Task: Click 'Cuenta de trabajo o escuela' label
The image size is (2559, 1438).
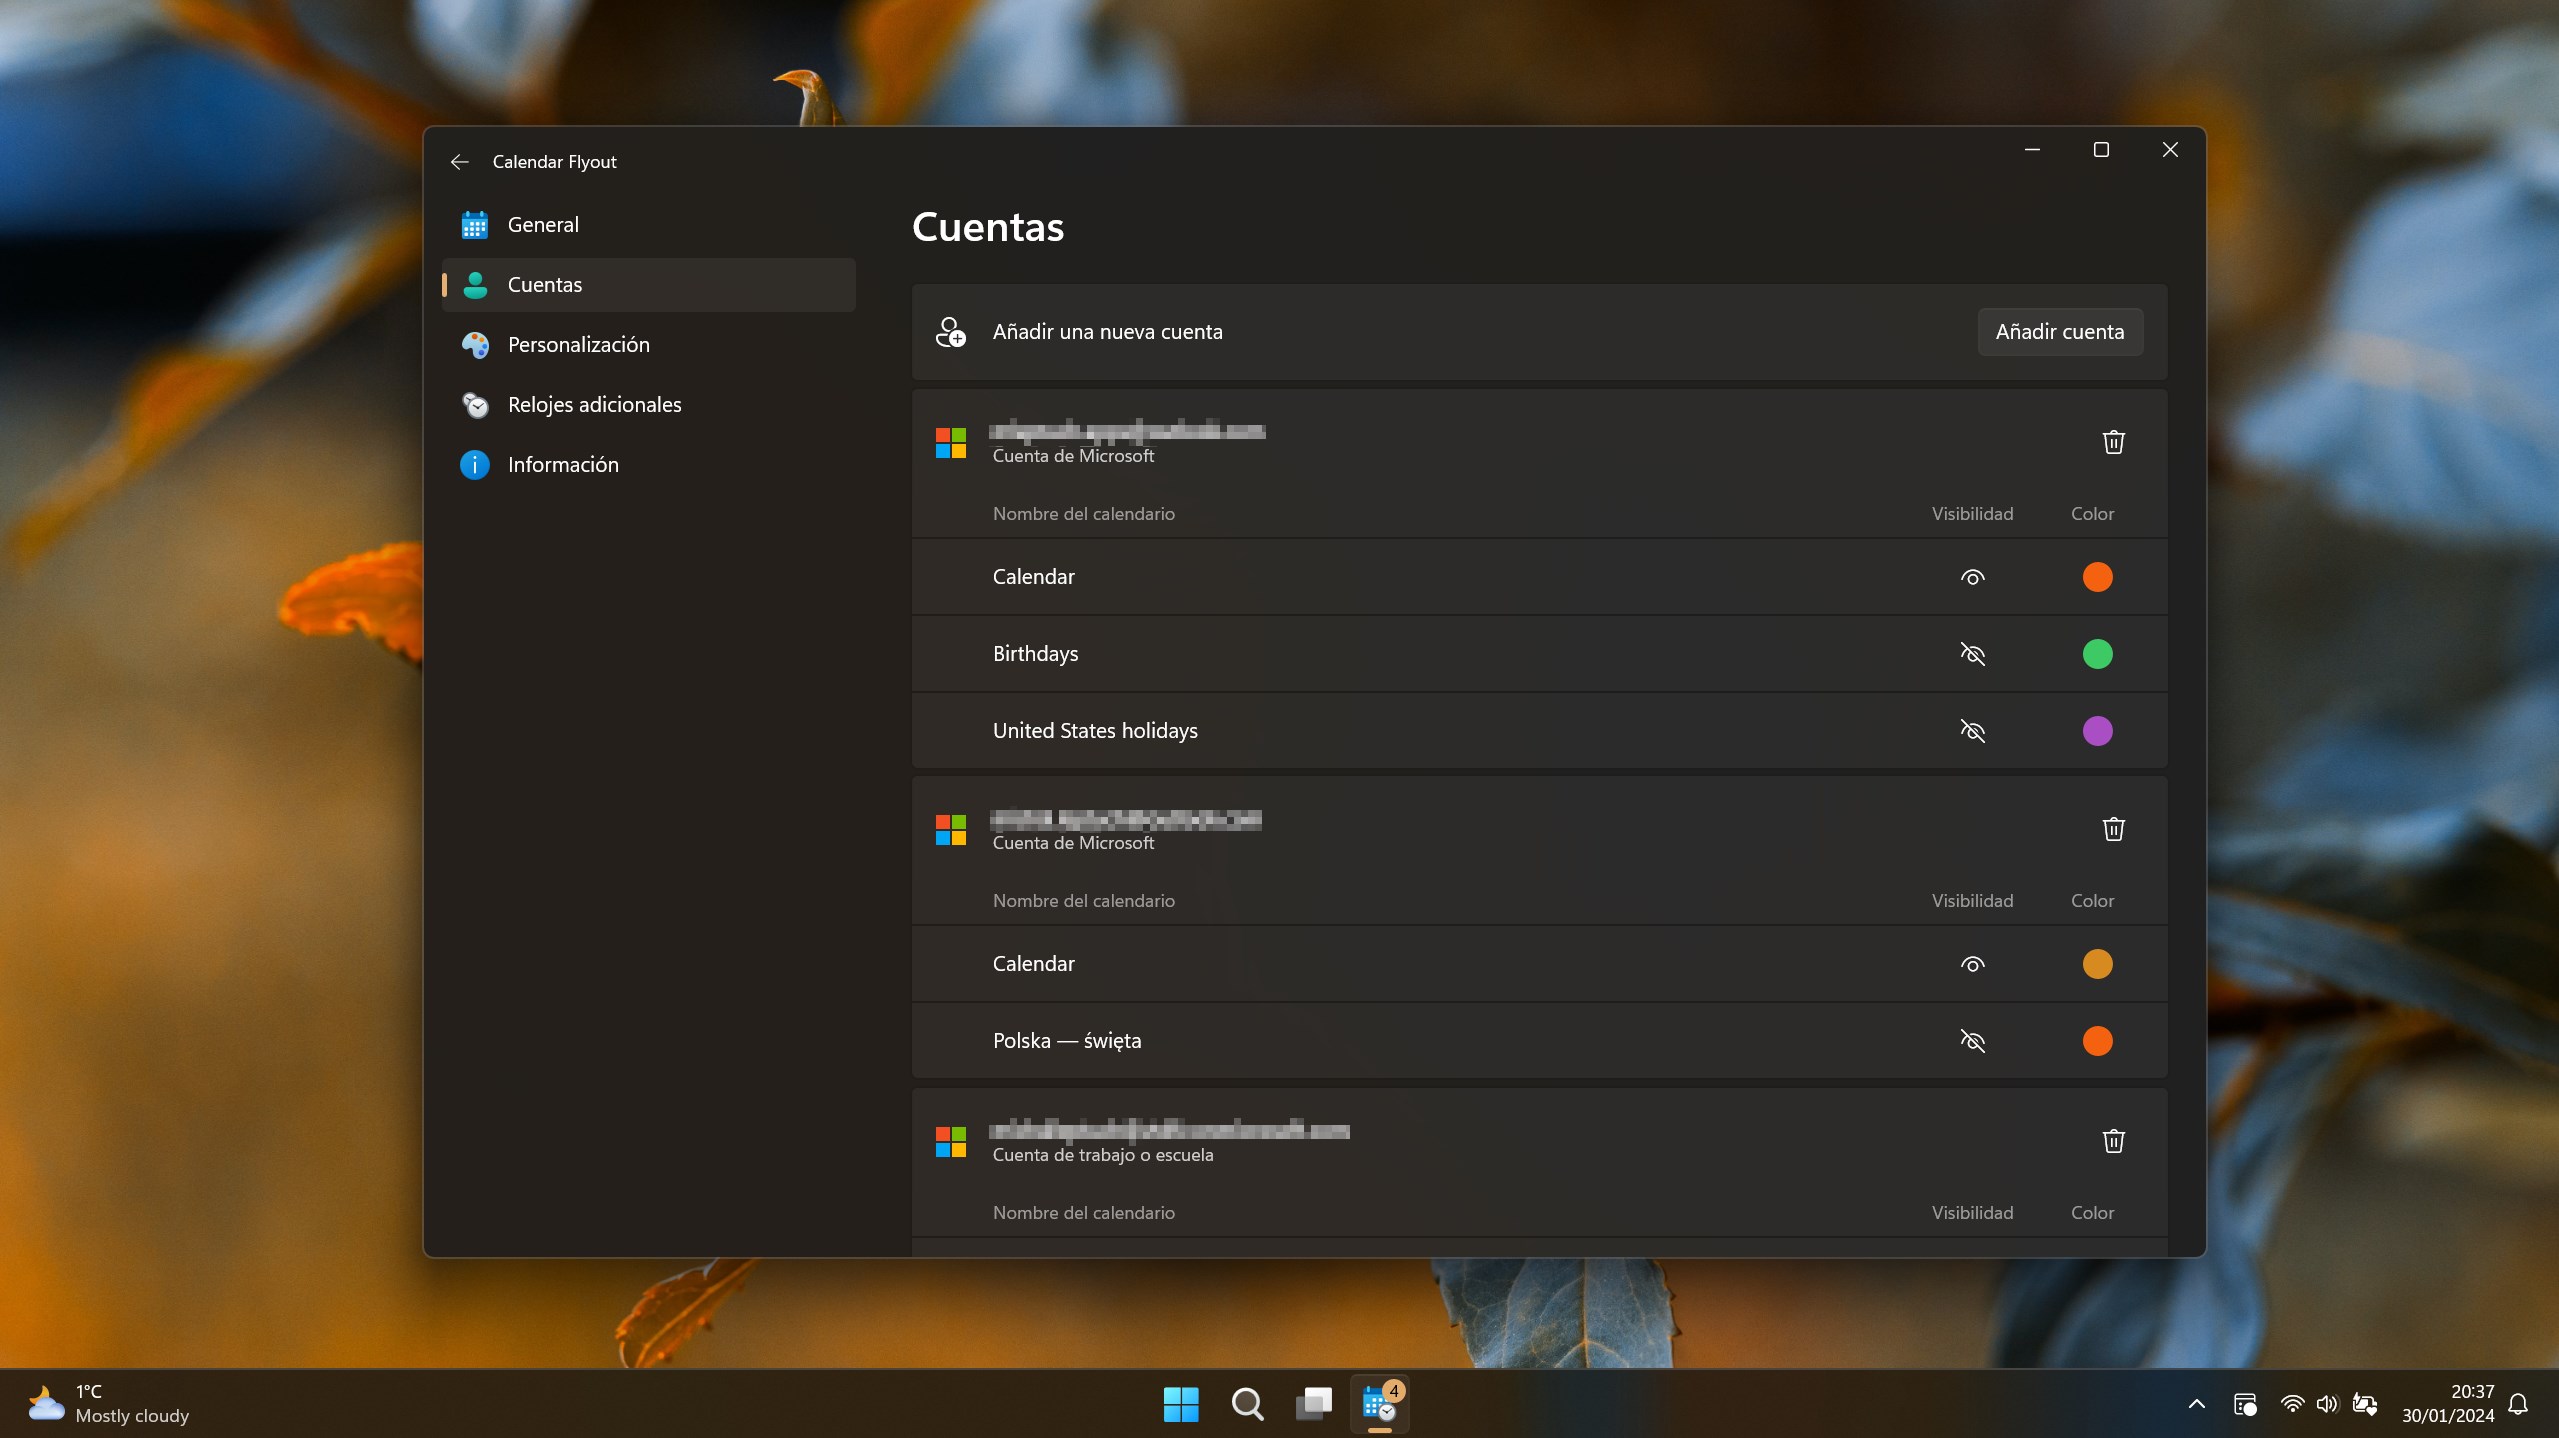Action: 1103,1155
